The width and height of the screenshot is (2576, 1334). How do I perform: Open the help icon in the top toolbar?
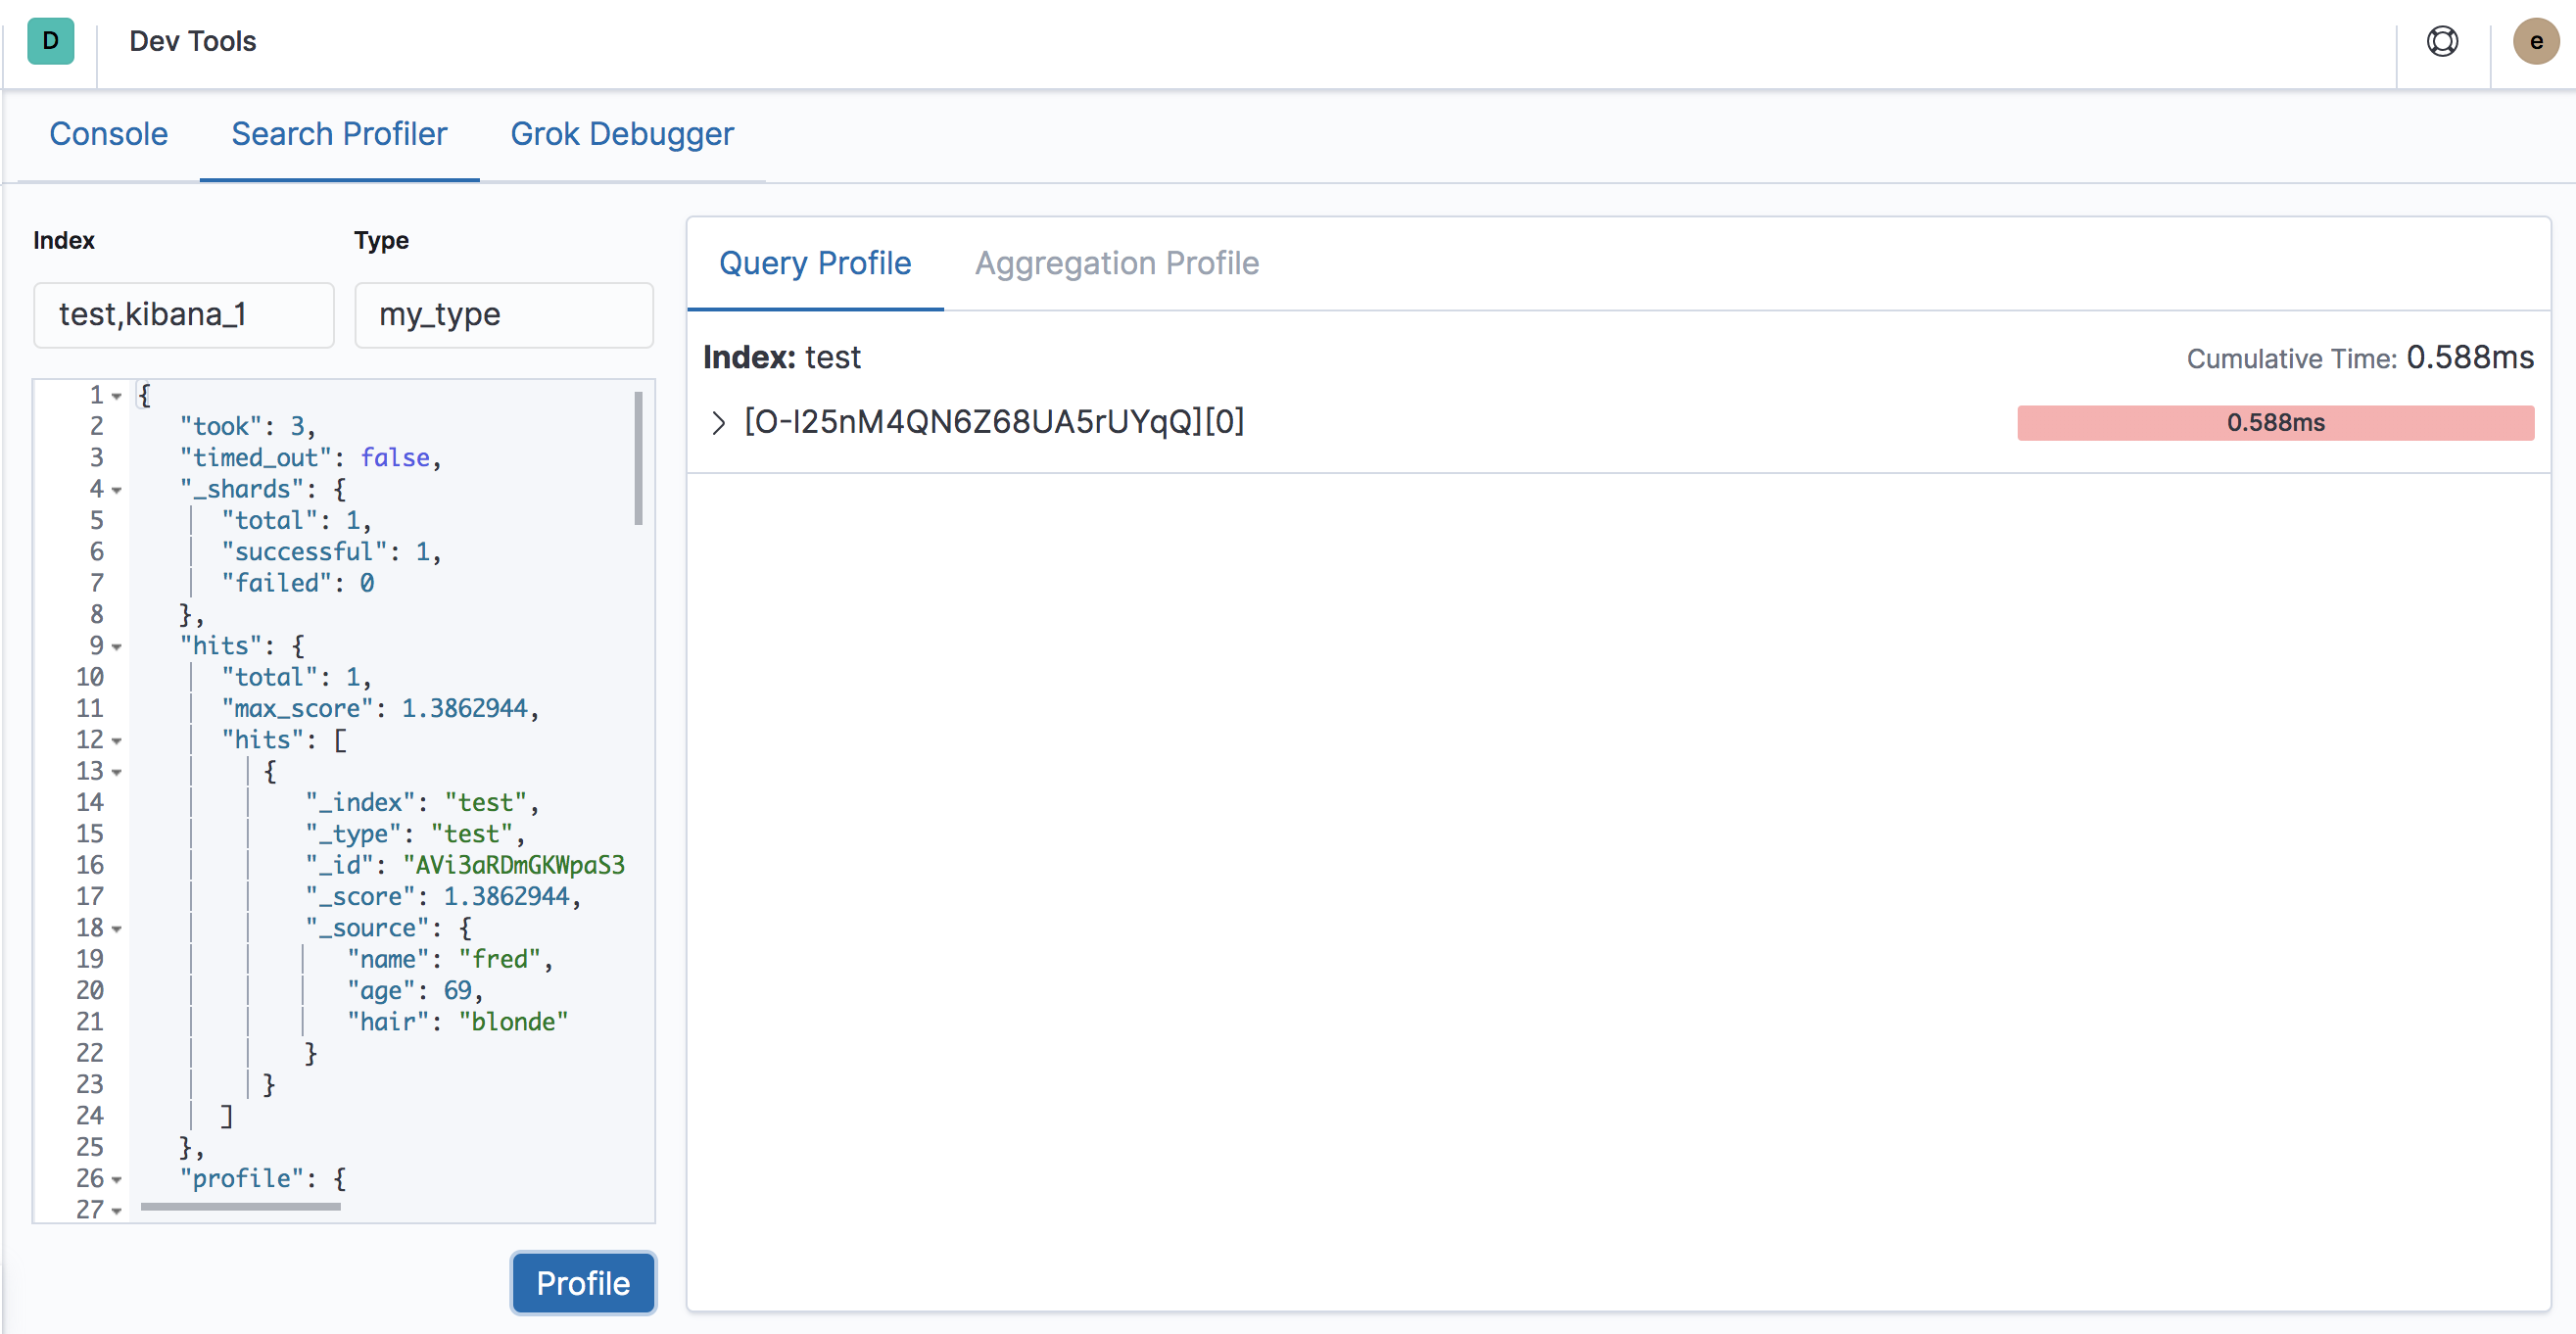(2442, 41)
